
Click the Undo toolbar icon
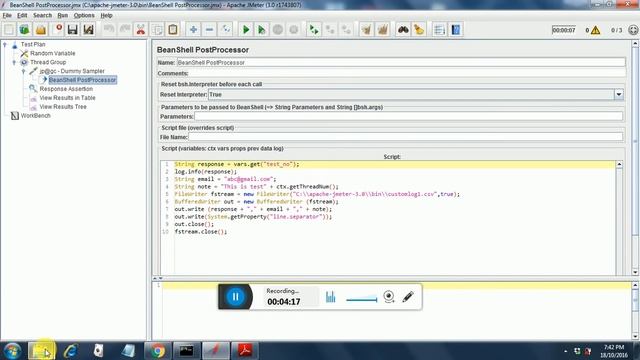[109, 29]
